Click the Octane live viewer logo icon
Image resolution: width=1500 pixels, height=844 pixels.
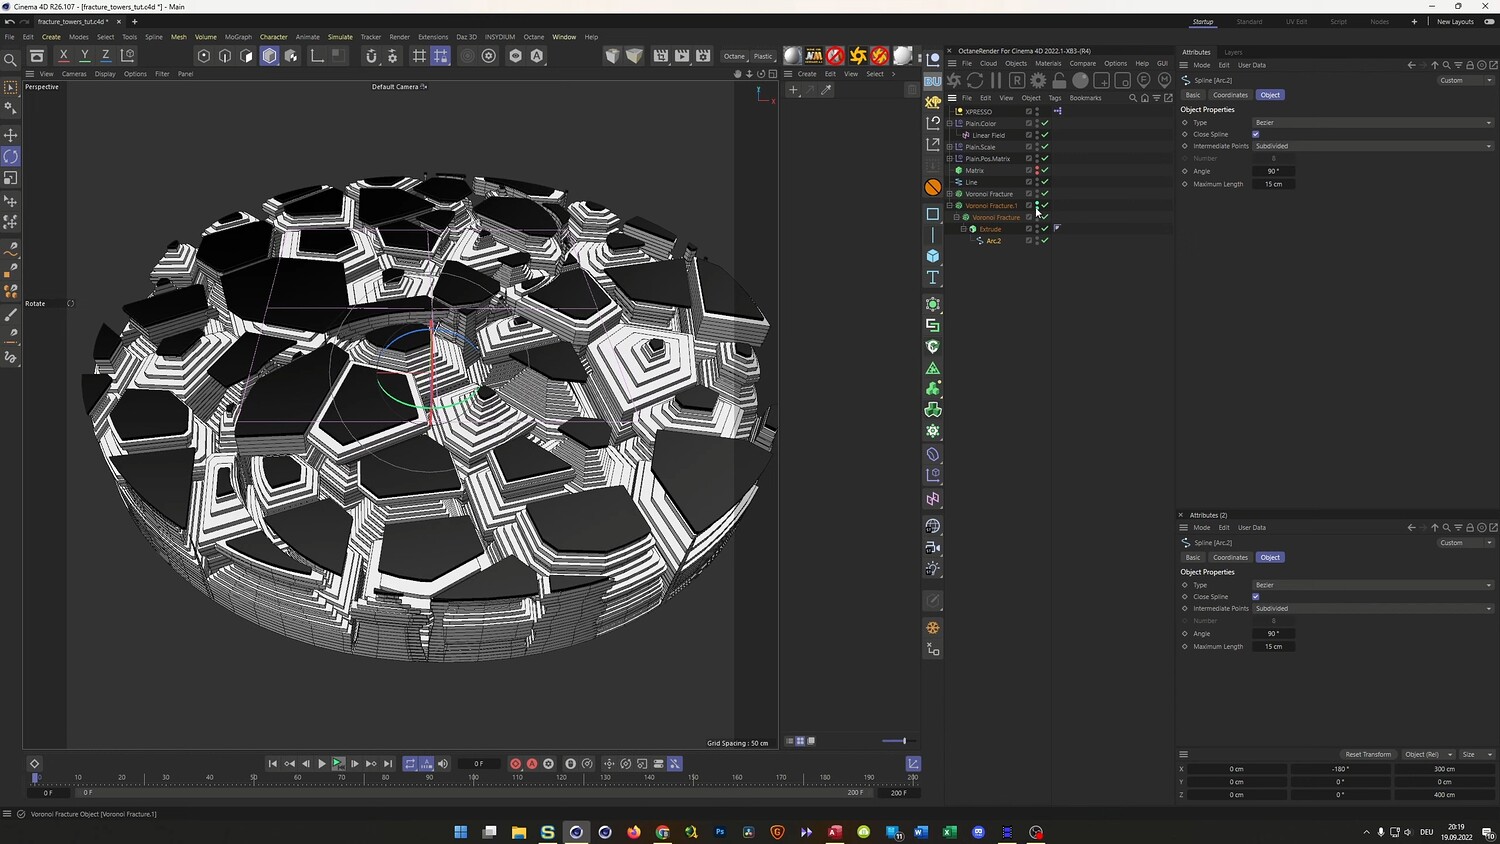[954, 80]
